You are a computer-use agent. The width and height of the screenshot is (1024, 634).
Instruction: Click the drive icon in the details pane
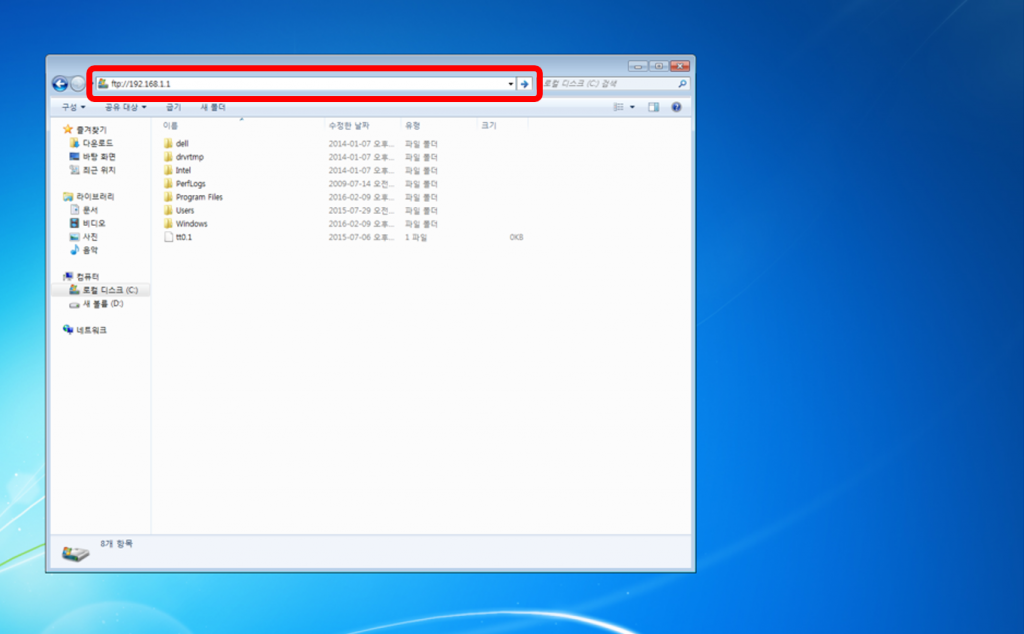point(76,554)
